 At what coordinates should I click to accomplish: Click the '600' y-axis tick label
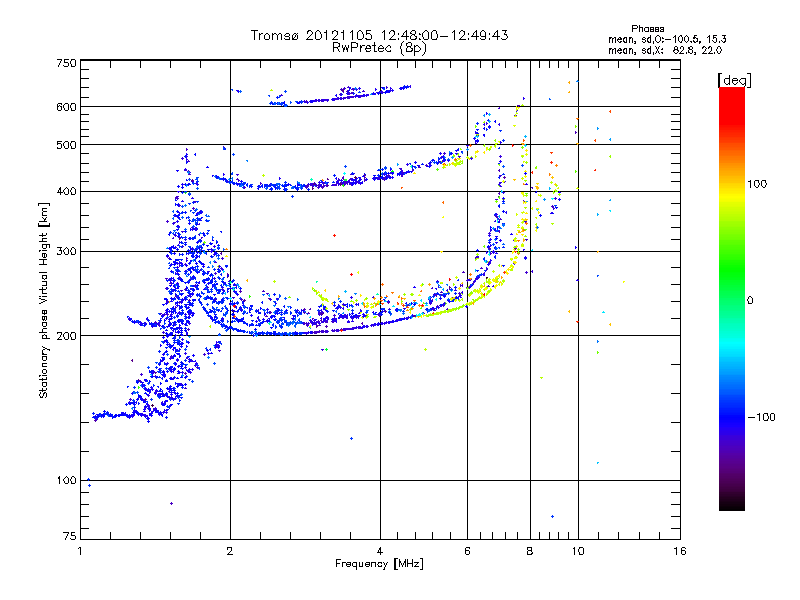(x=66, y=107)
